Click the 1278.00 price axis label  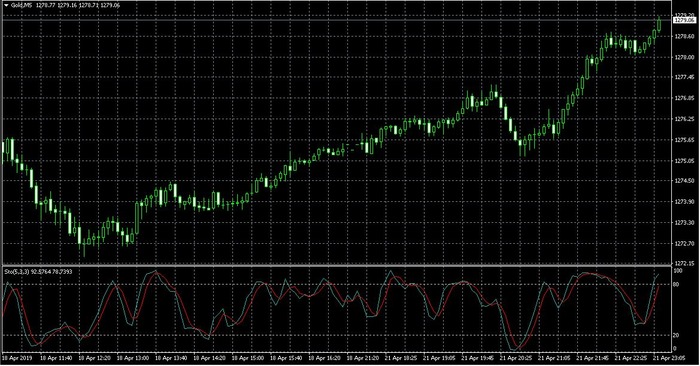click(x=684, y=57)
